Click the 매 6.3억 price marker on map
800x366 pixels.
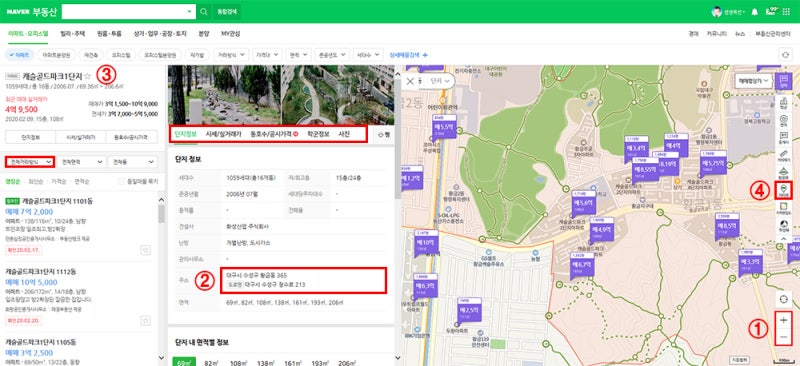point(427,286)
